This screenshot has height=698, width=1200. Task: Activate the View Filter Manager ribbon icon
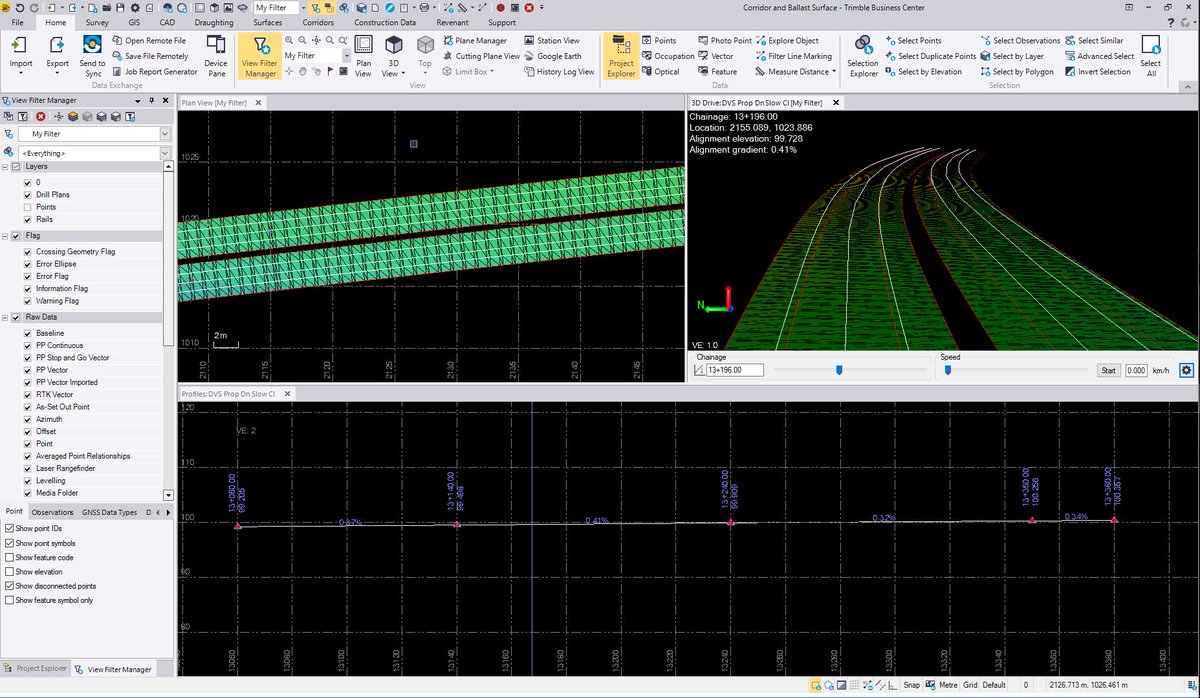coord(260,56)
